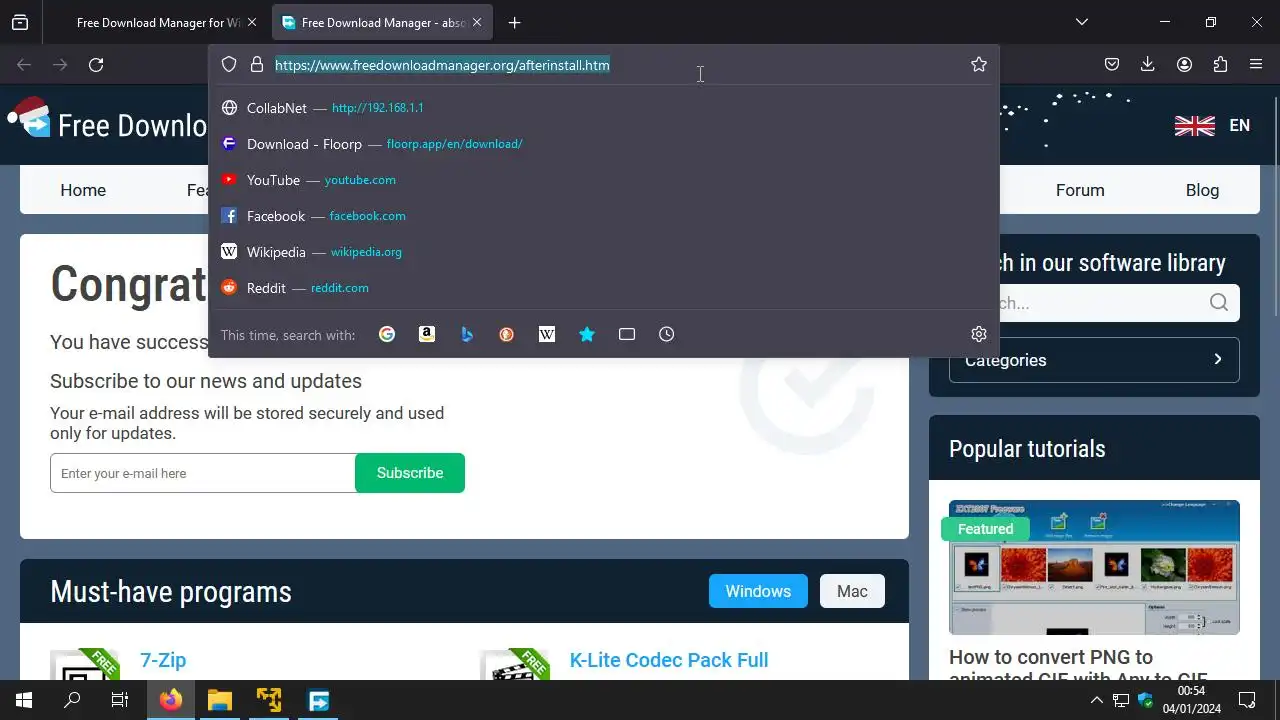Select the Mac programs button

(x=852, y=591)
